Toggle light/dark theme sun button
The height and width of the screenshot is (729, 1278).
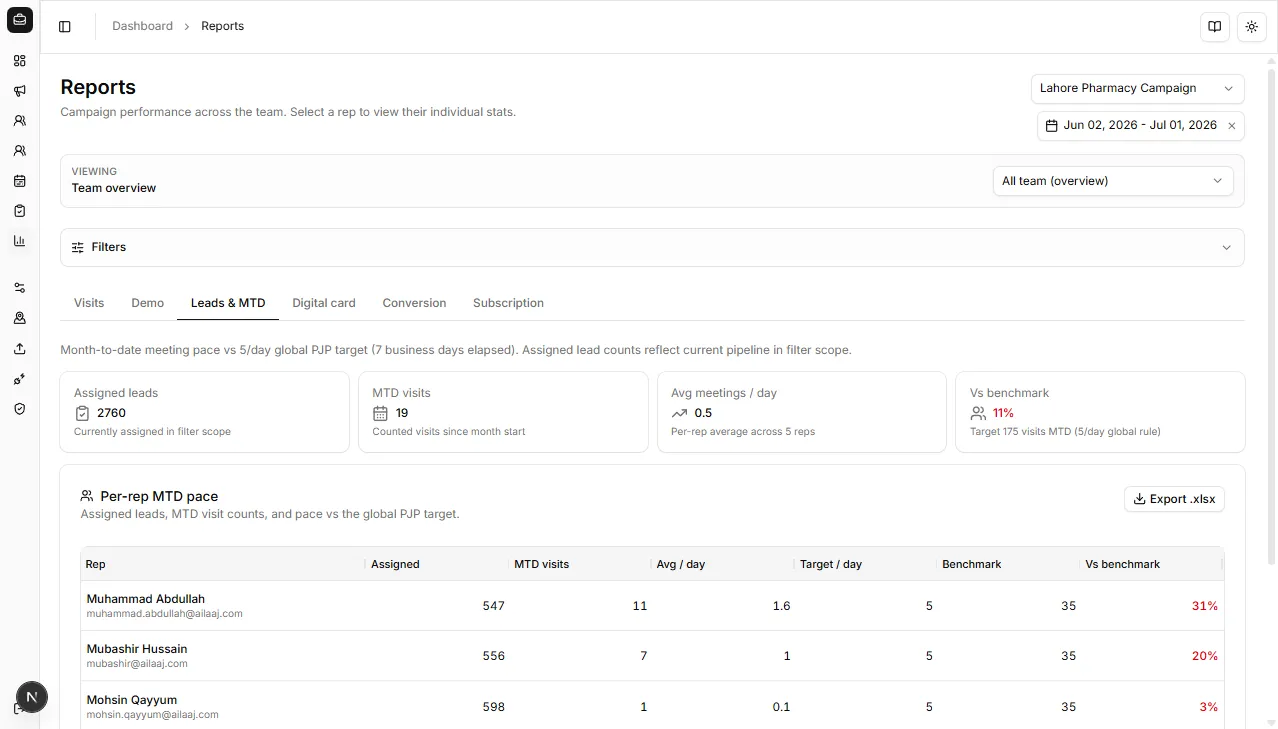(x=1252, y=27)
